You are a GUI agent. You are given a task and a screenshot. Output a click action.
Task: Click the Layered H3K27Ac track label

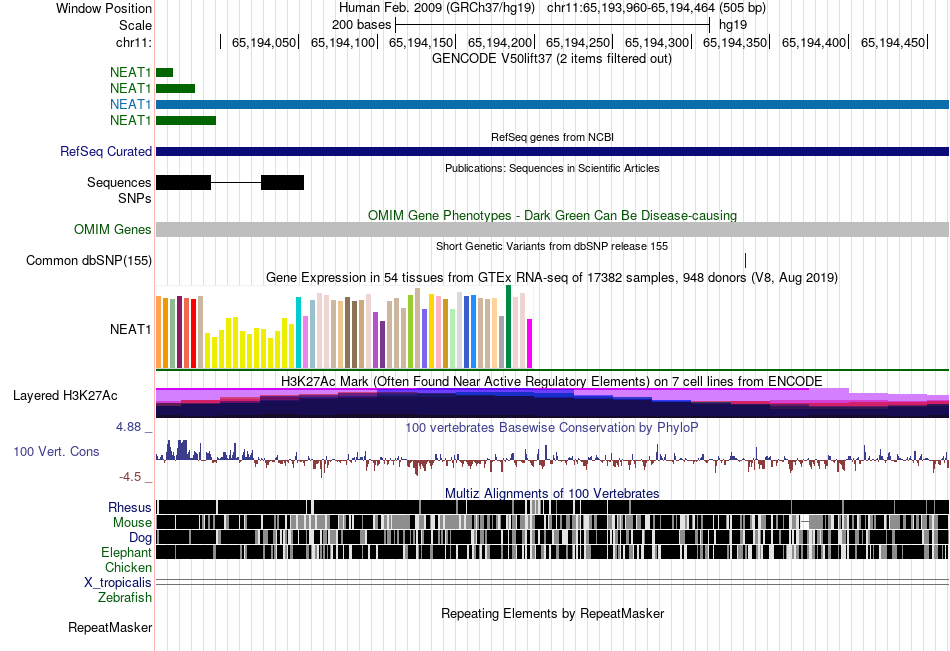tap(65, 396)
